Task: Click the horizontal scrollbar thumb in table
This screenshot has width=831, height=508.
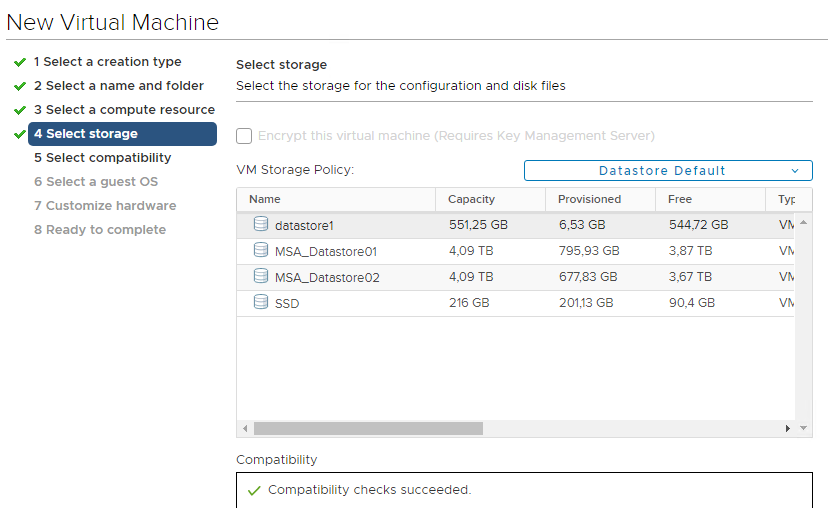Action: tap(368, 428)
